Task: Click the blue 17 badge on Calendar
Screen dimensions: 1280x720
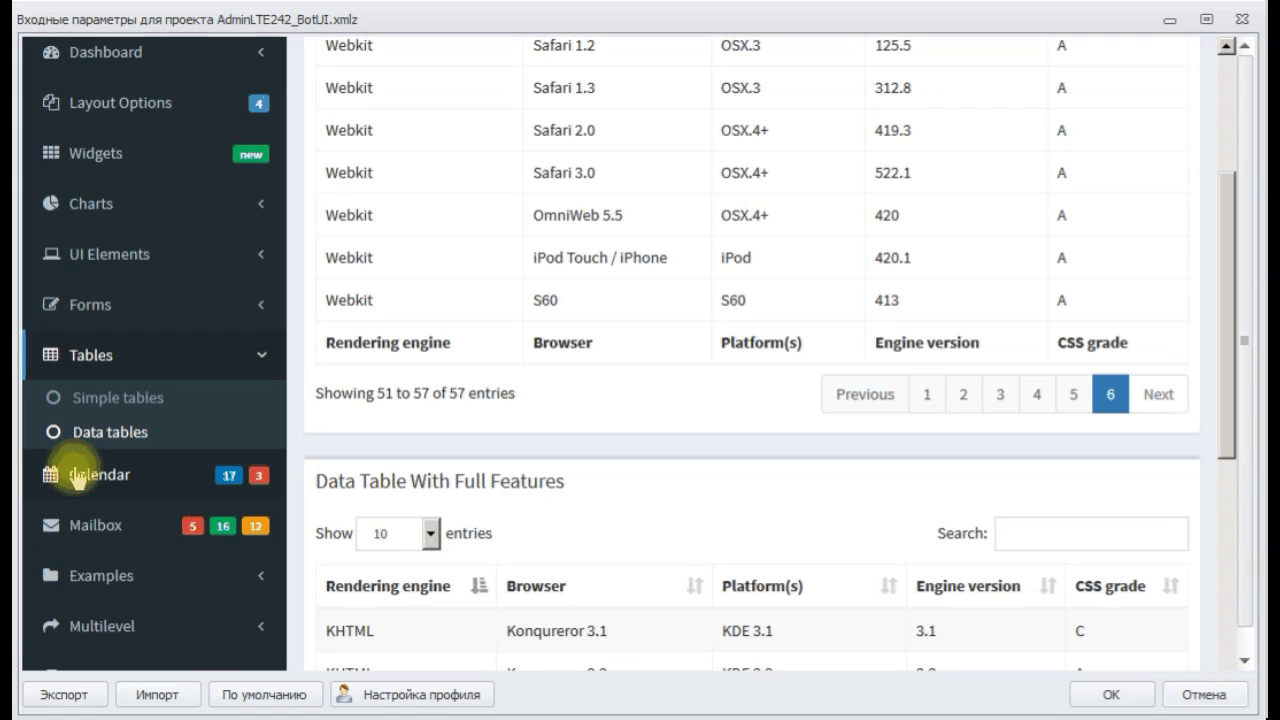Action: tap(229, 476)
